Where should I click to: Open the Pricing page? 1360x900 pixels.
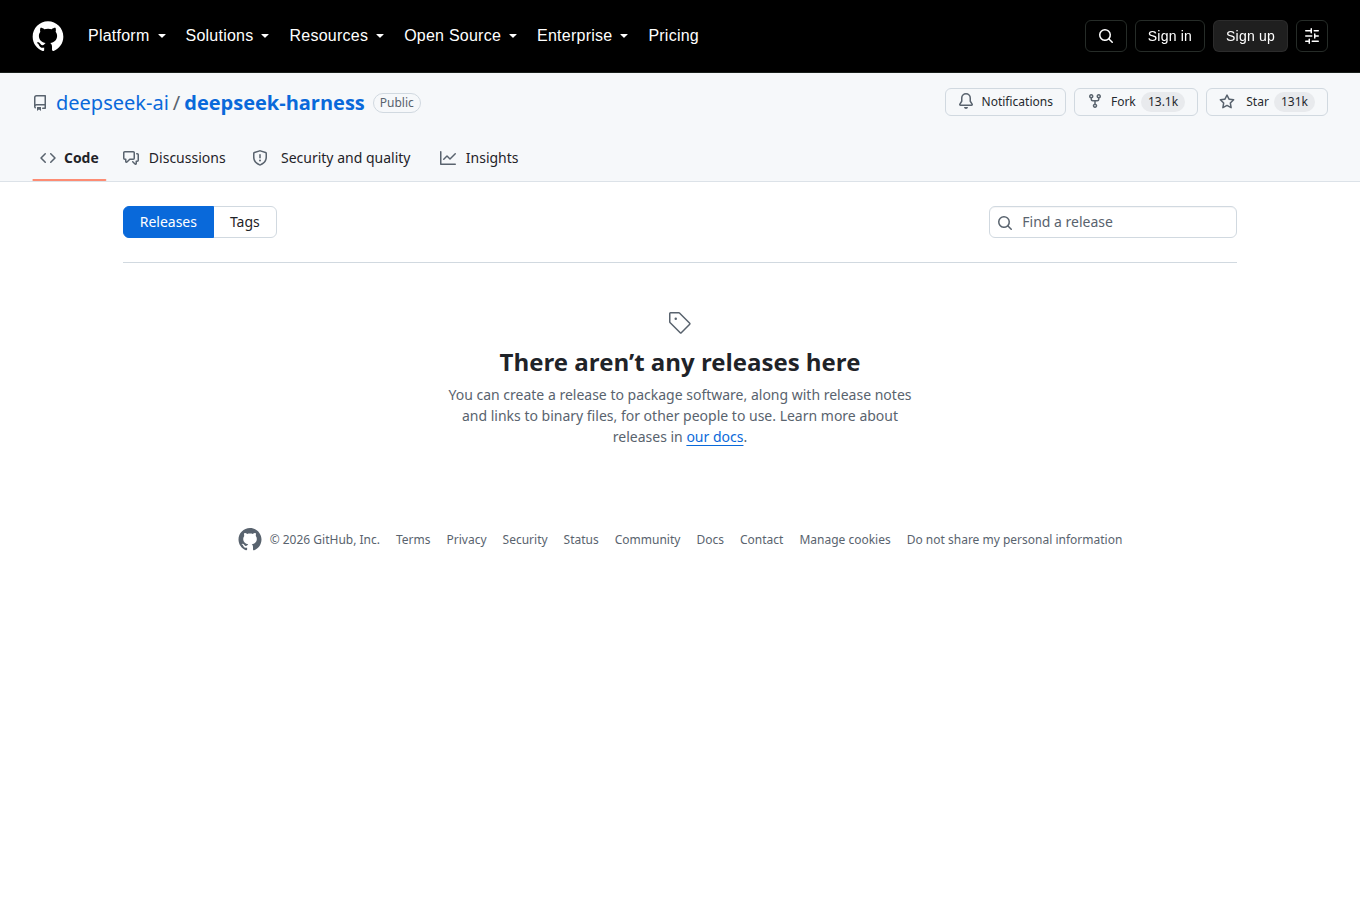tap(673, 36)
